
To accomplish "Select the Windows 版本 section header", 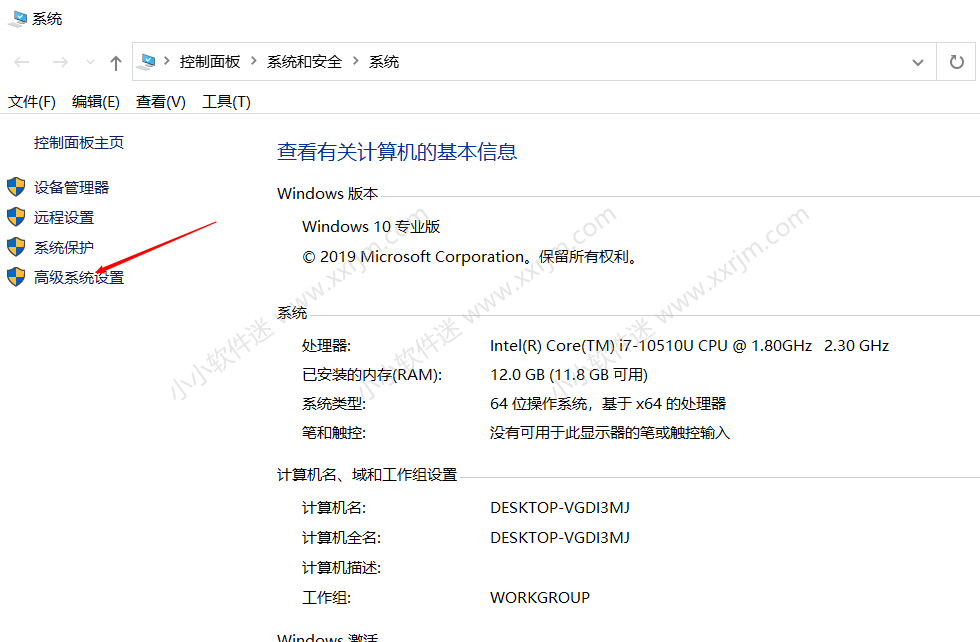I will (328, 194).
